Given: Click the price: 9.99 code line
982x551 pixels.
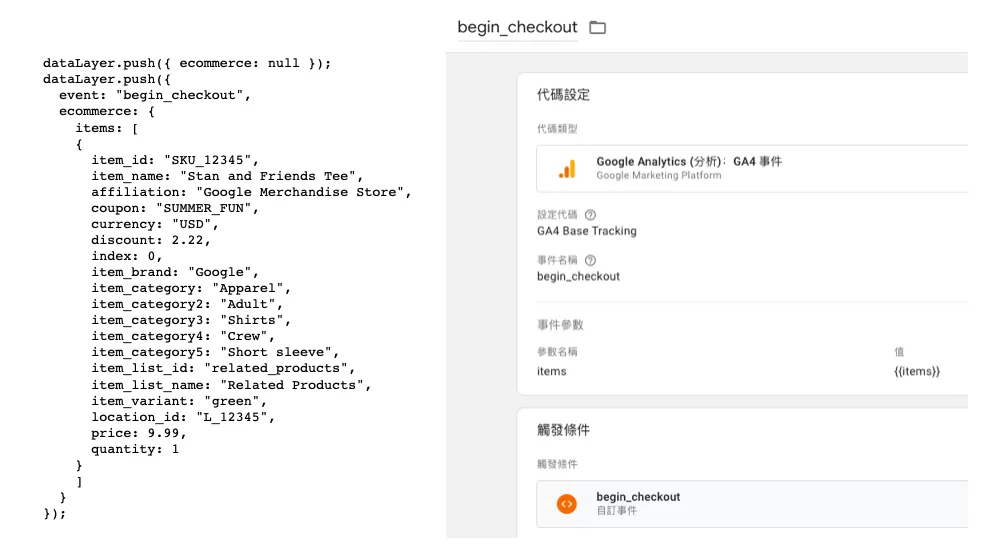Looking at the screenshot, I should 138,433.
